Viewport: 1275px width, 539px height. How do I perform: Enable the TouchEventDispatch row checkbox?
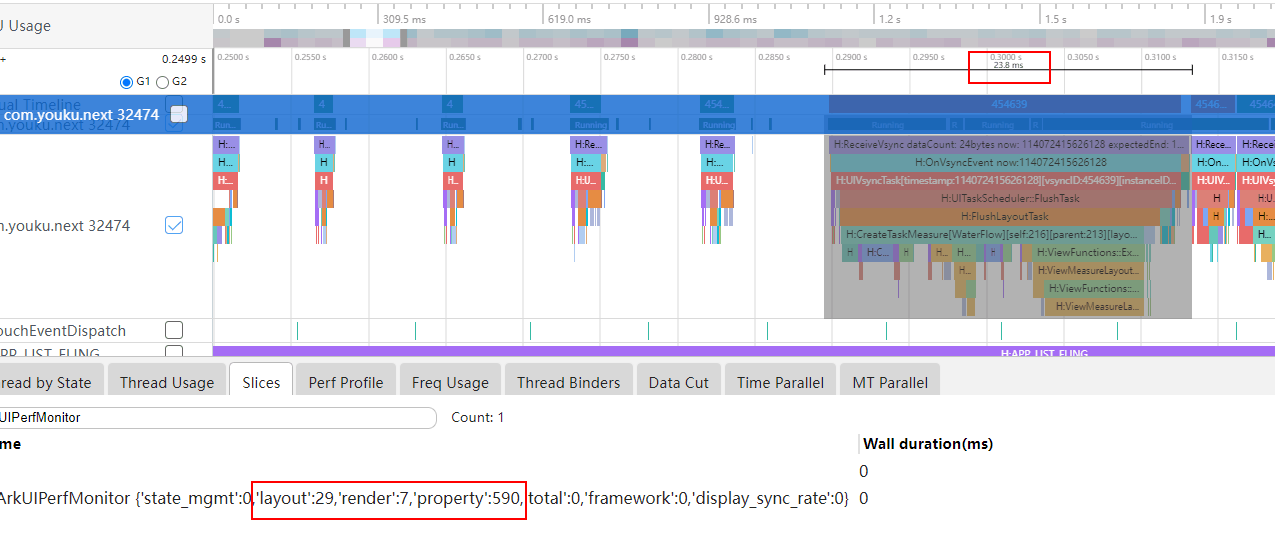(174, 330)
